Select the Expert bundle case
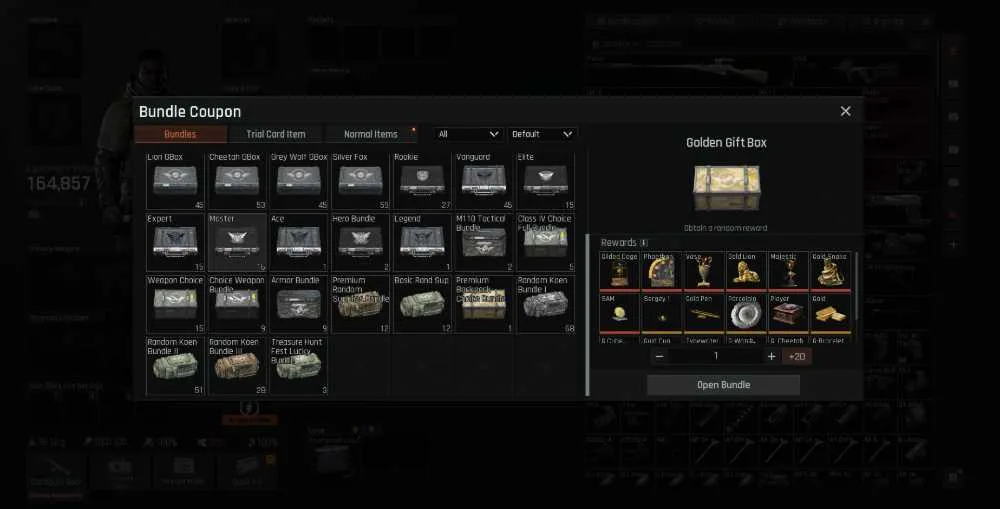 point(175,242)
